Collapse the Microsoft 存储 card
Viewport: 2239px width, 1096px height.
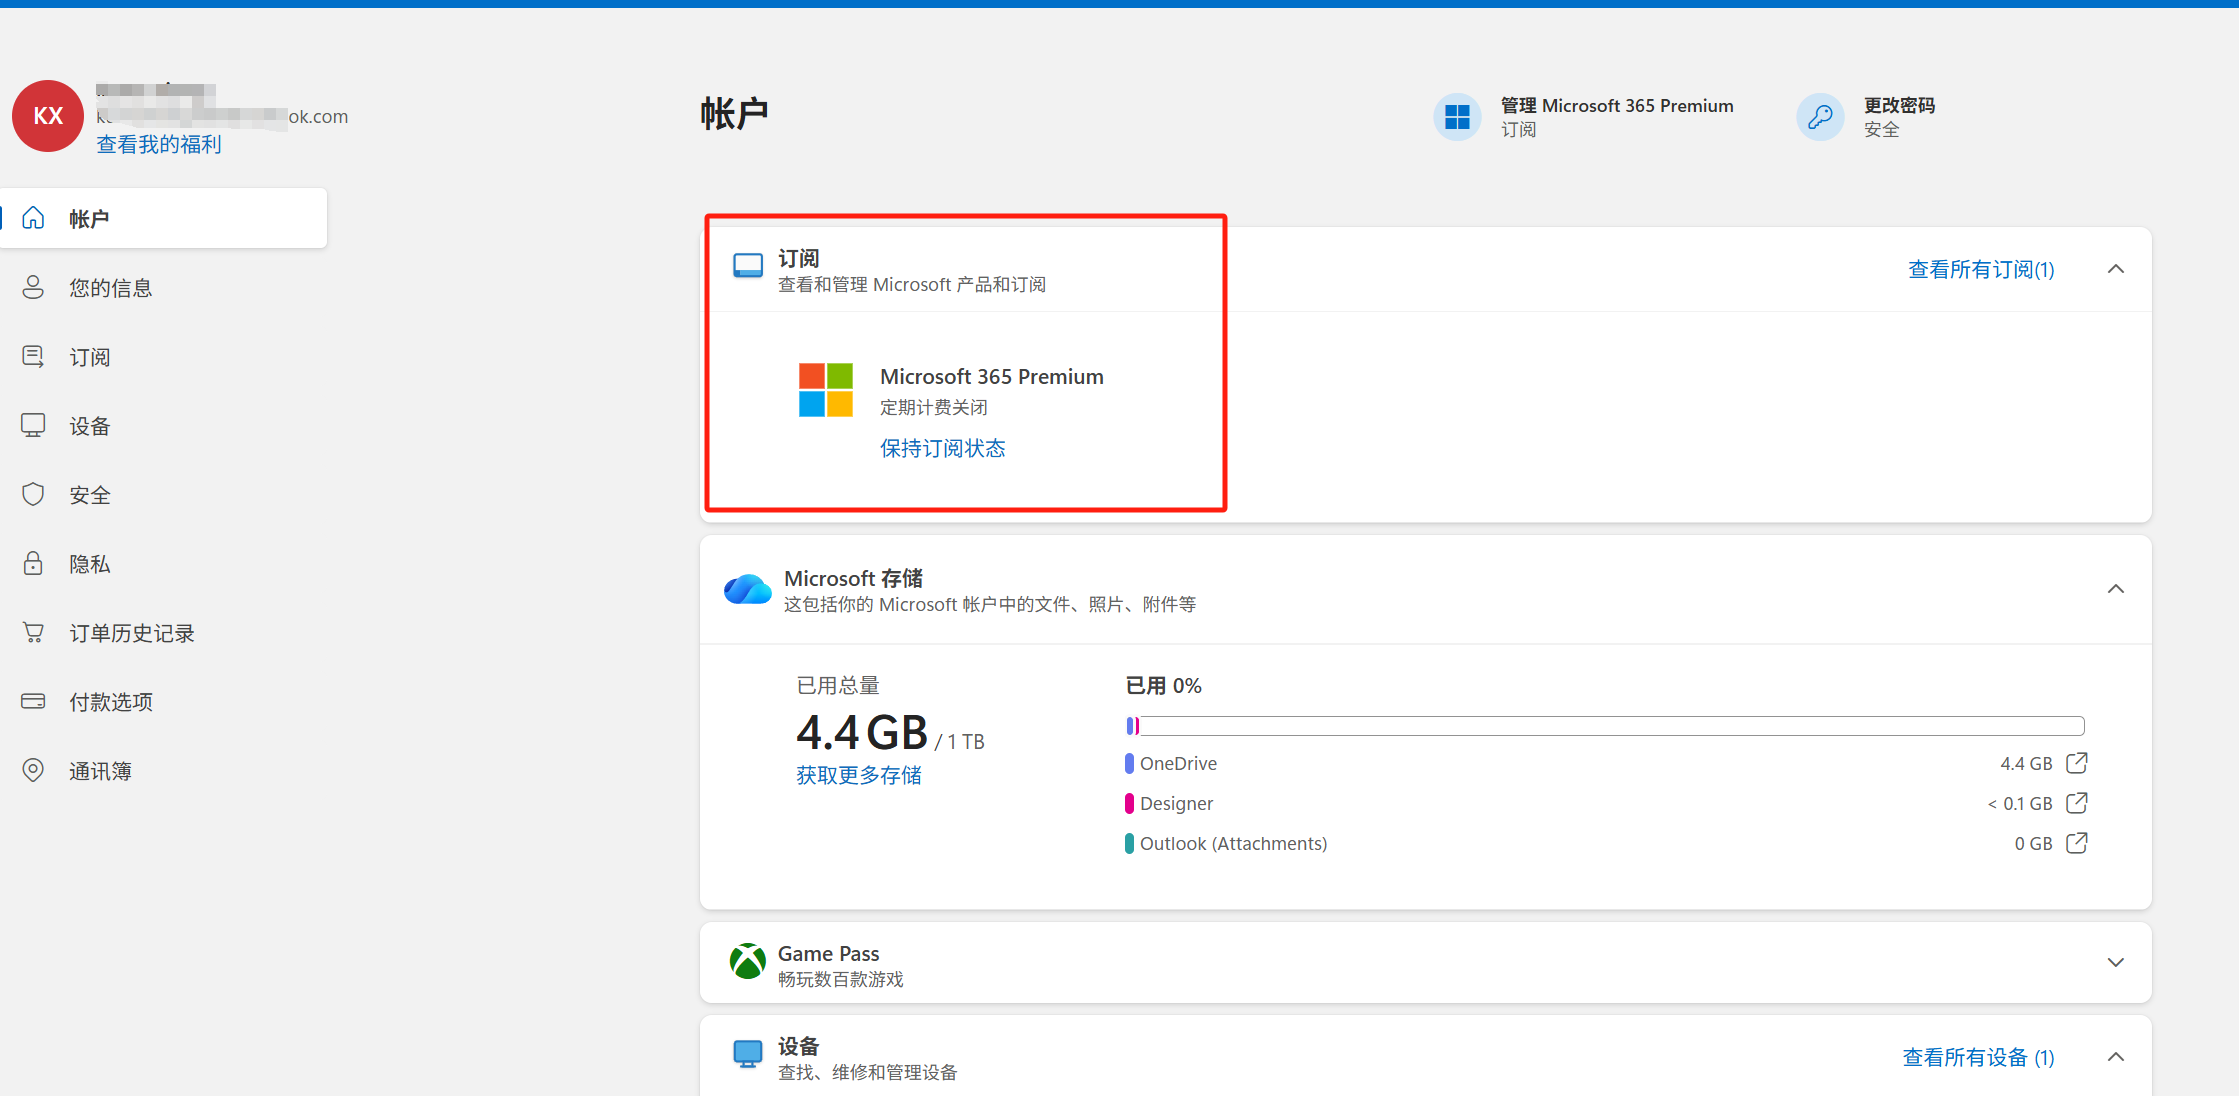[2116, 589]
